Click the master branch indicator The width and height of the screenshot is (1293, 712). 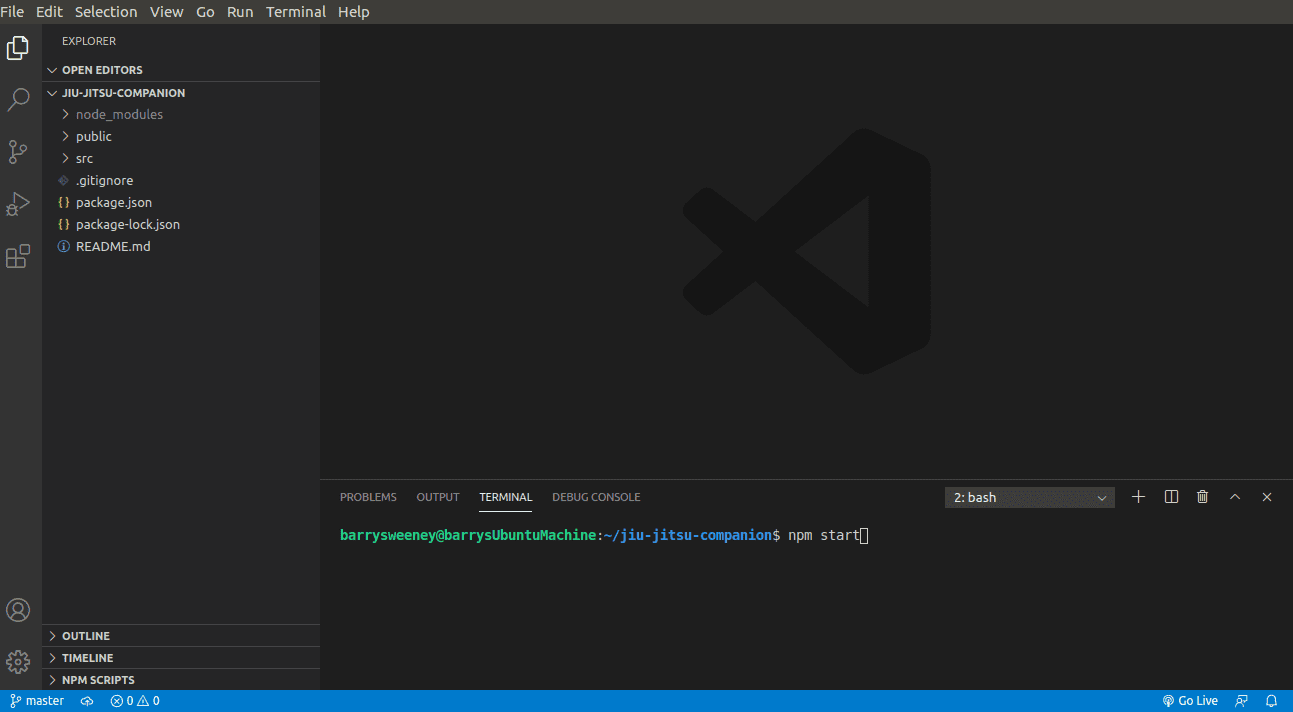37,701
